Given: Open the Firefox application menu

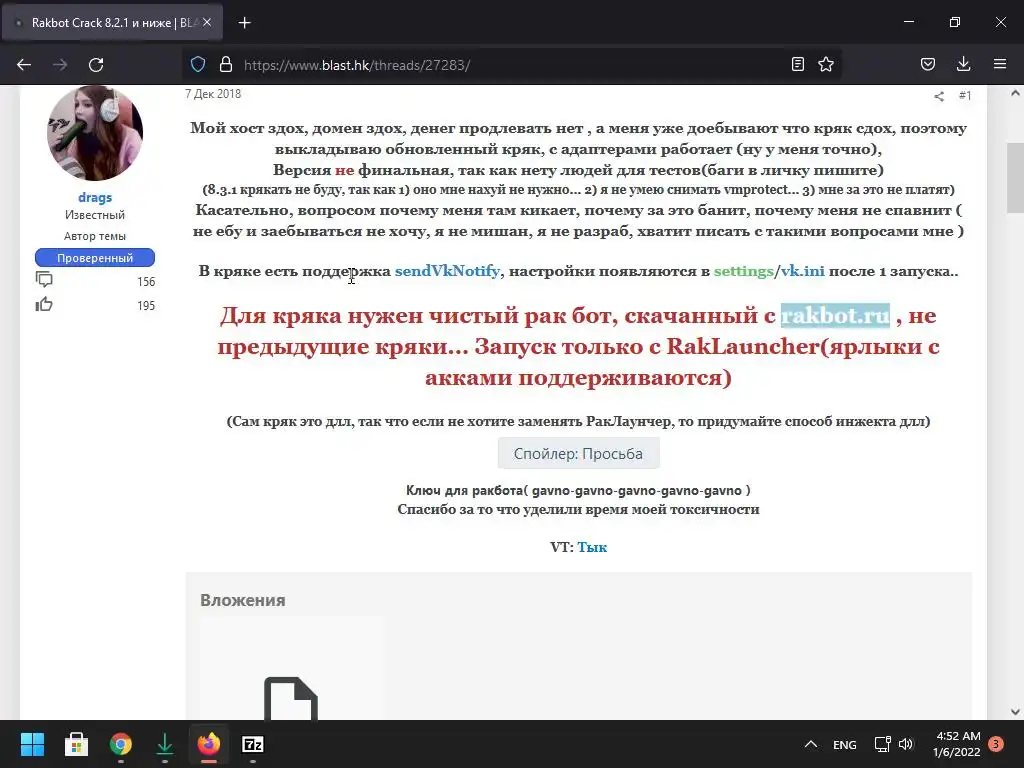Looking at the screenshot, I should coord(1000,64).
